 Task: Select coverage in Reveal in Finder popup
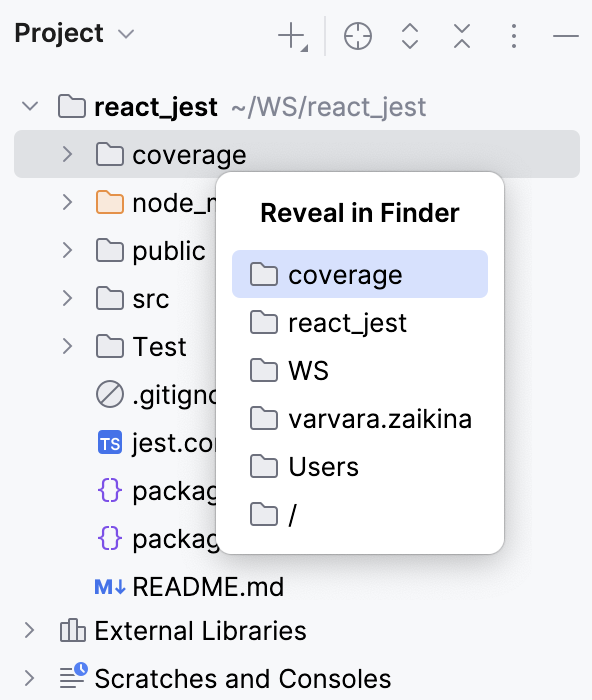[360, 274]
